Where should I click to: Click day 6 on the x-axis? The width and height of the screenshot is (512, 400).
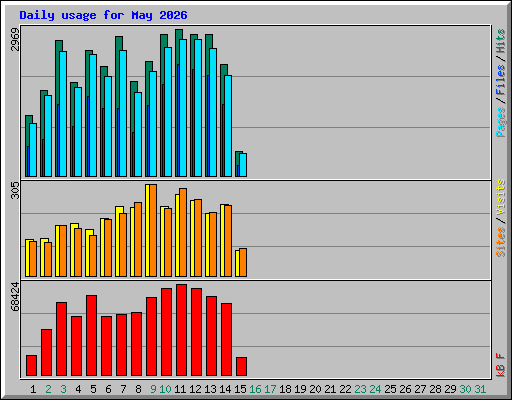(x=108, y=389)
